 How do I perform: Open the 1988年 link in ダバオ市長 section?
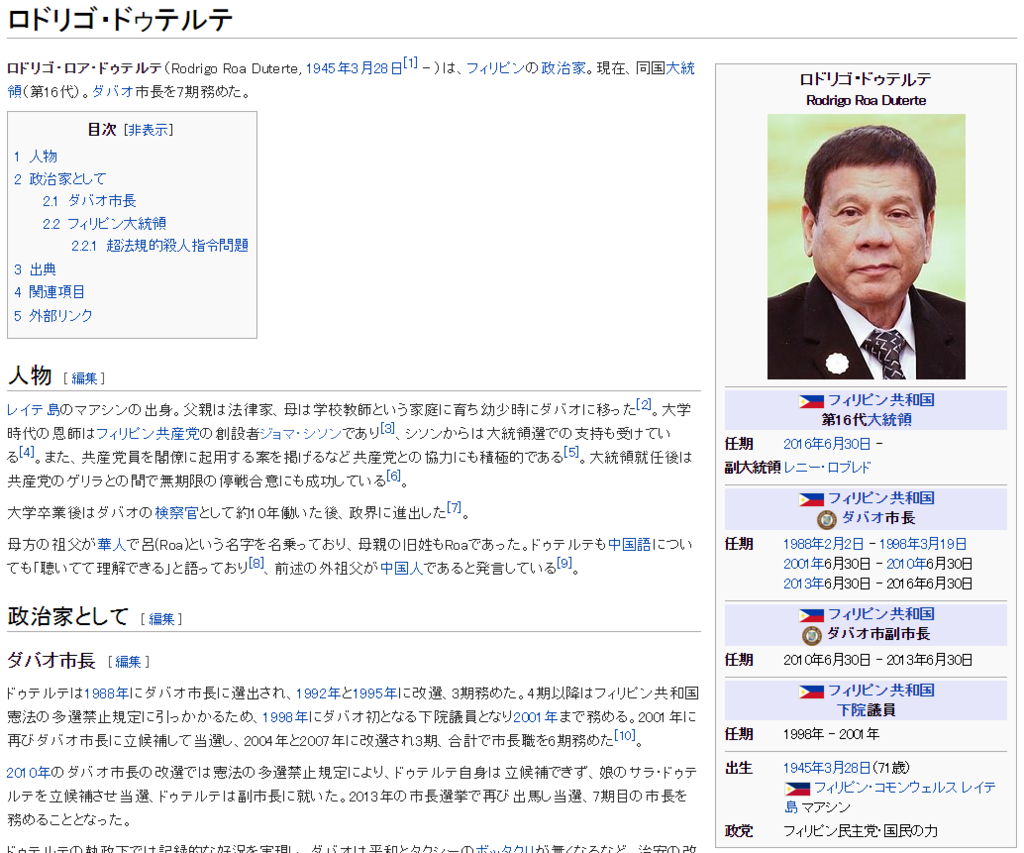(107, 694)
